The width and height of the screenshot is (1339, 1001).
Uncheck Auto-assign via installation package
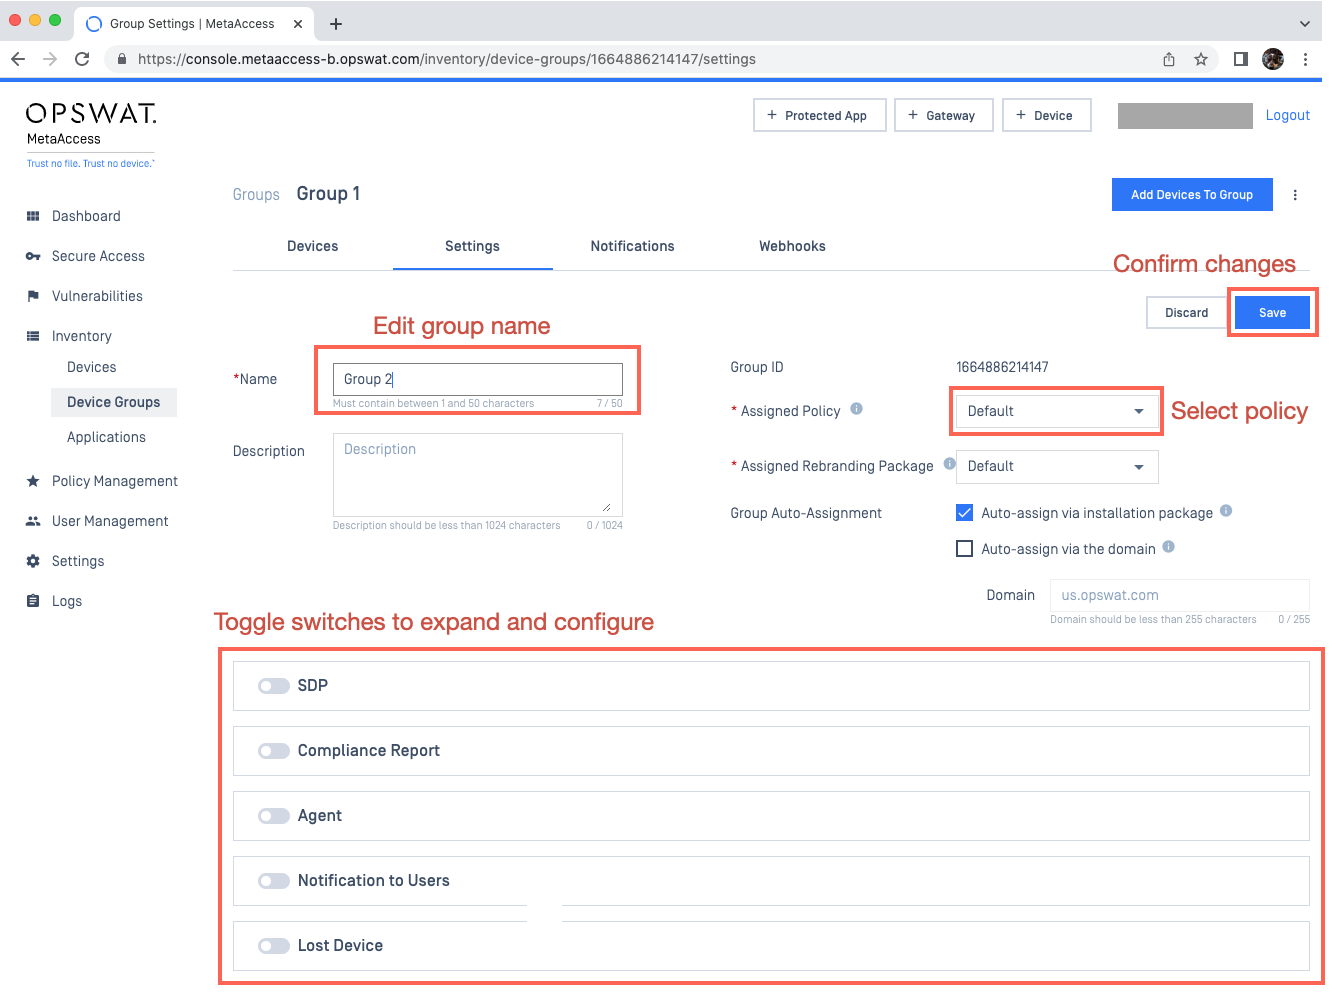pyautogui.click(x=965, y=513)
